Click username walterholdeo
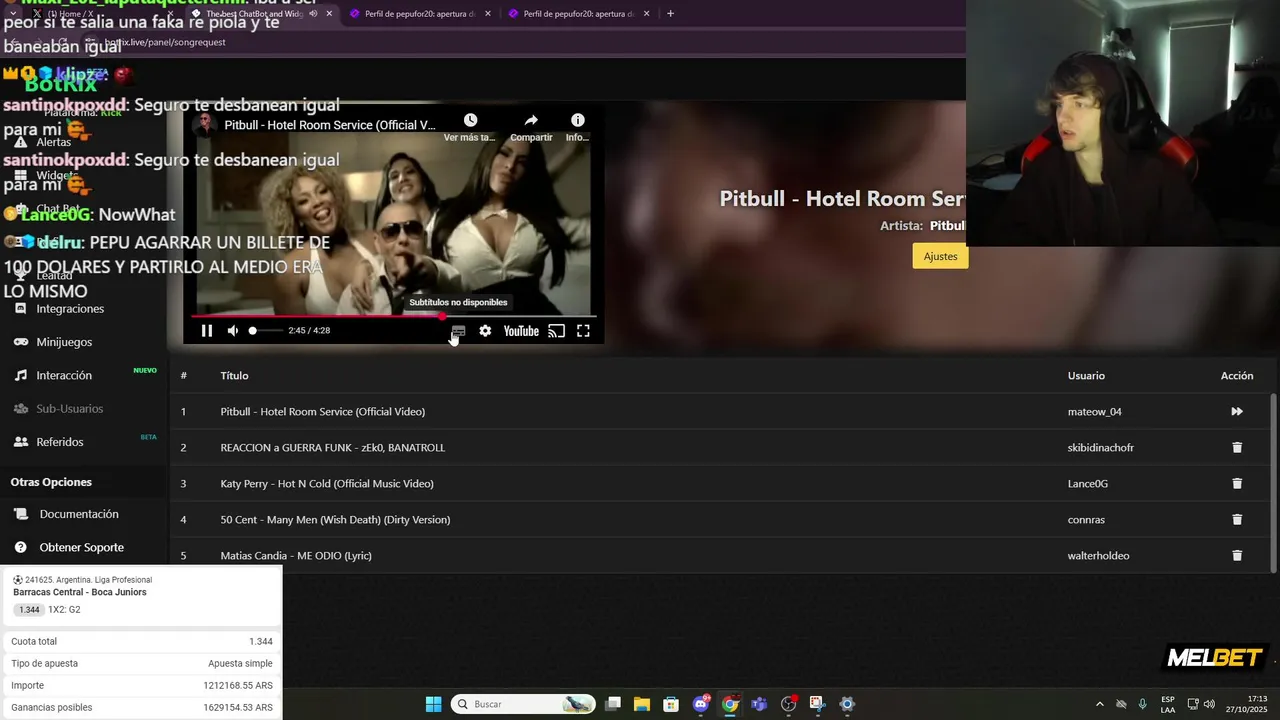The image size is (1280, 720). [1098, 555]
